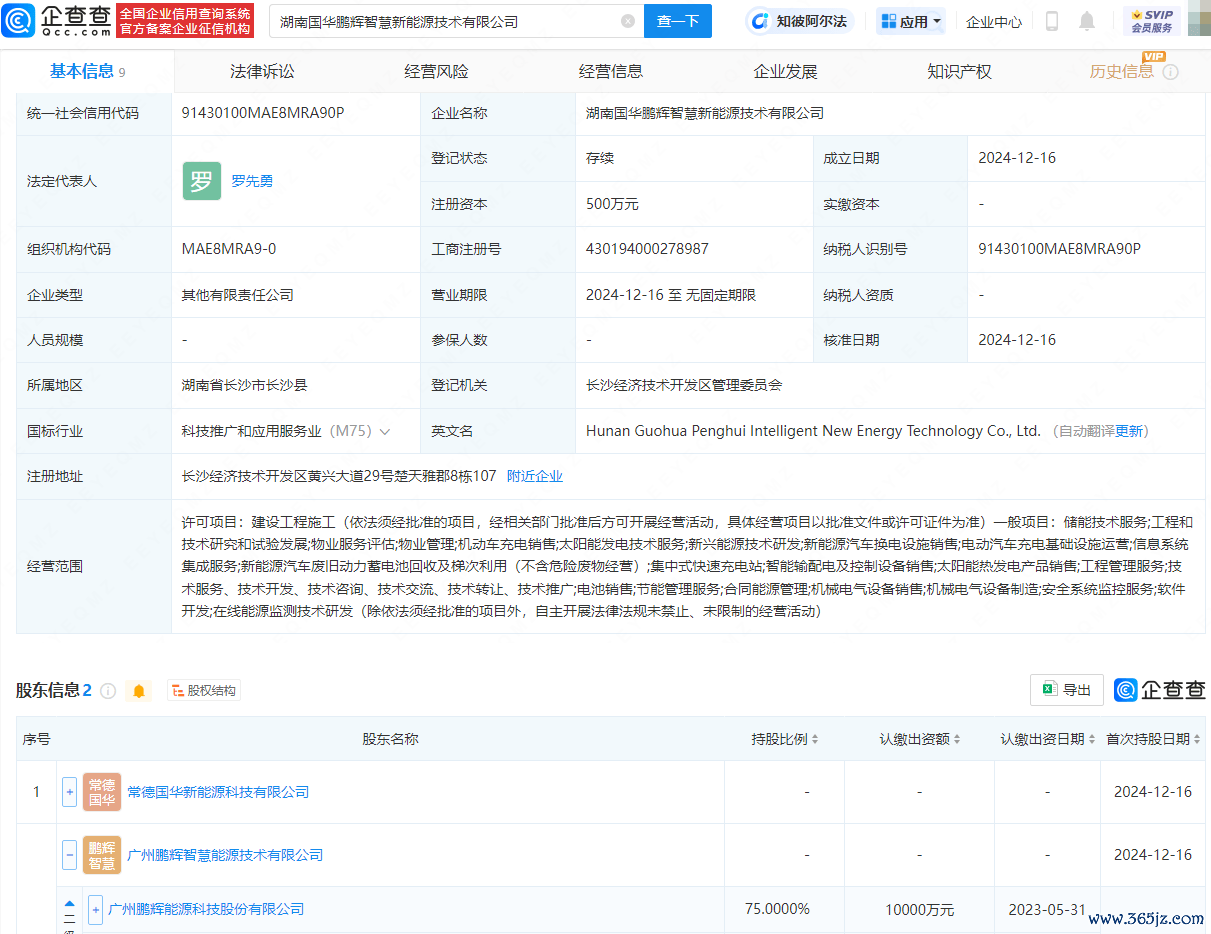This screenshot has width=1211, height=934.
Task: Open the user avatar in the header
Action: [x=1198, y=21]
